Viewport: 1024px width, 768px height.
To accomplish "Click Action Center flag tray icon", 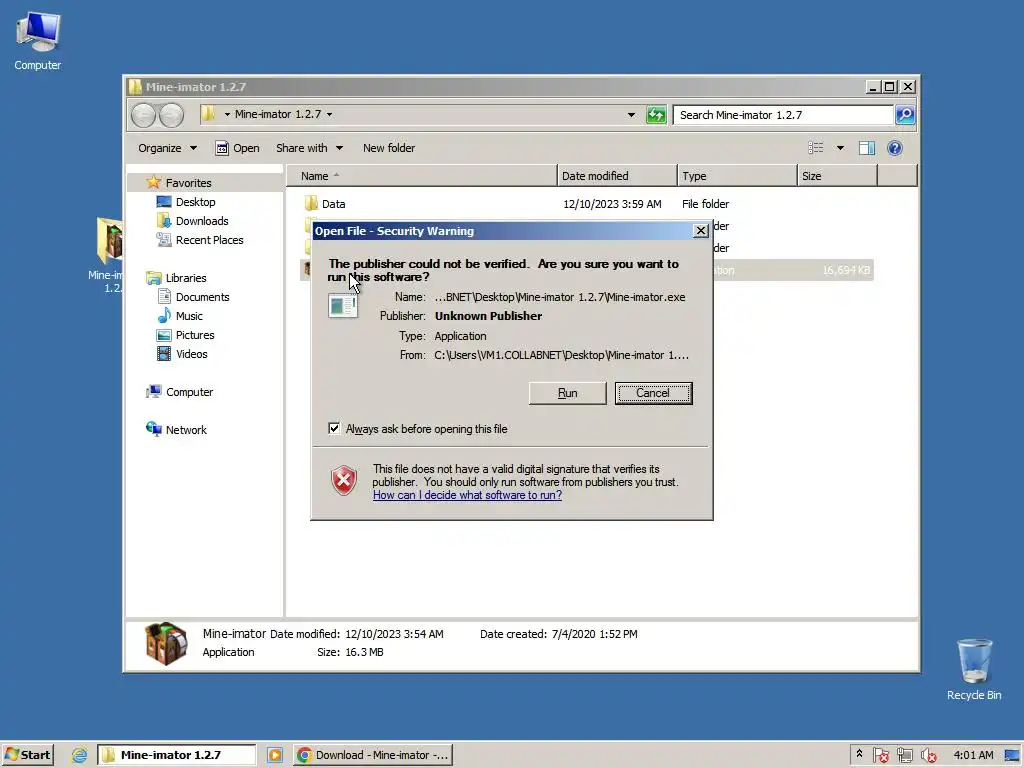I will point(880,755).
